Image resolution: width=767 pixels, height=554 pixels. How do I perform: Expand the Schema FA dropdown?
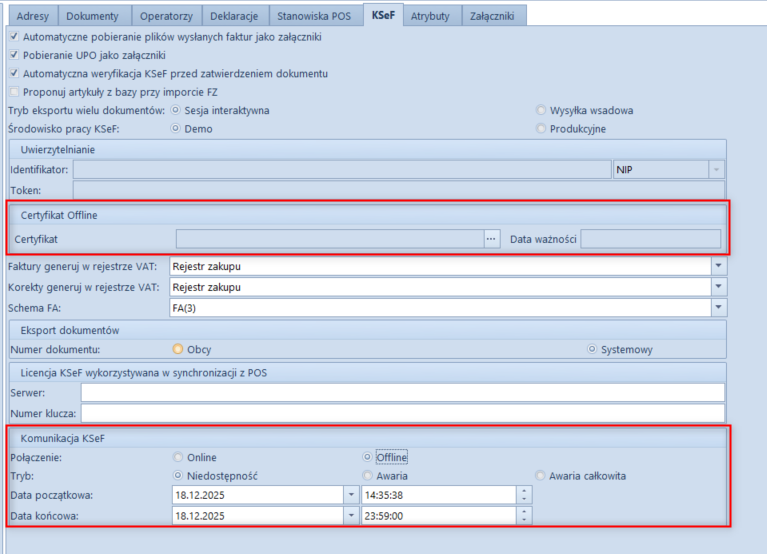[x=718, y=308]
